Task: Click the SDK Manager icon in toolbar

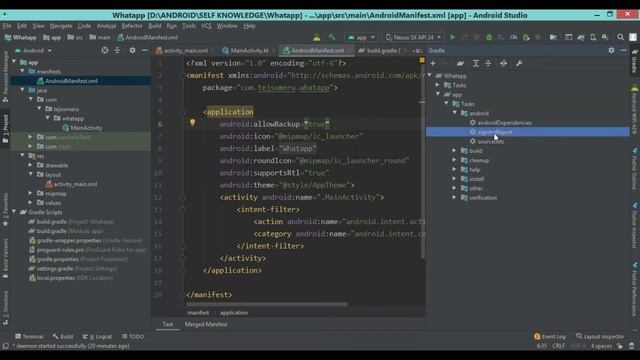Action: pos(605,37)
